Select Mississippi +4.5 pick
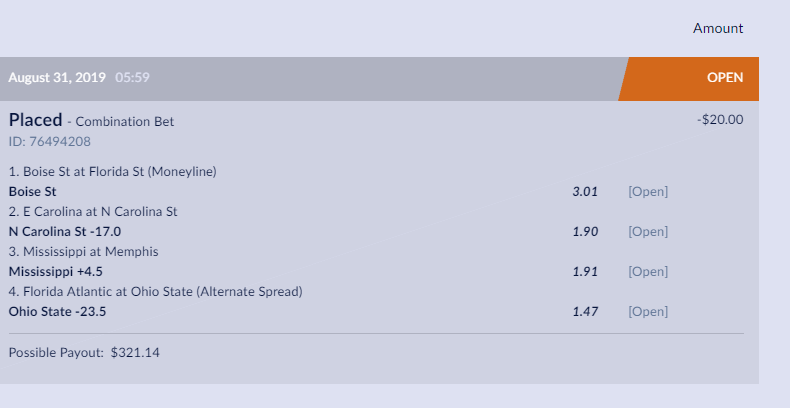The width and height of the screenshot is (790, 408). tap(55, 271)
